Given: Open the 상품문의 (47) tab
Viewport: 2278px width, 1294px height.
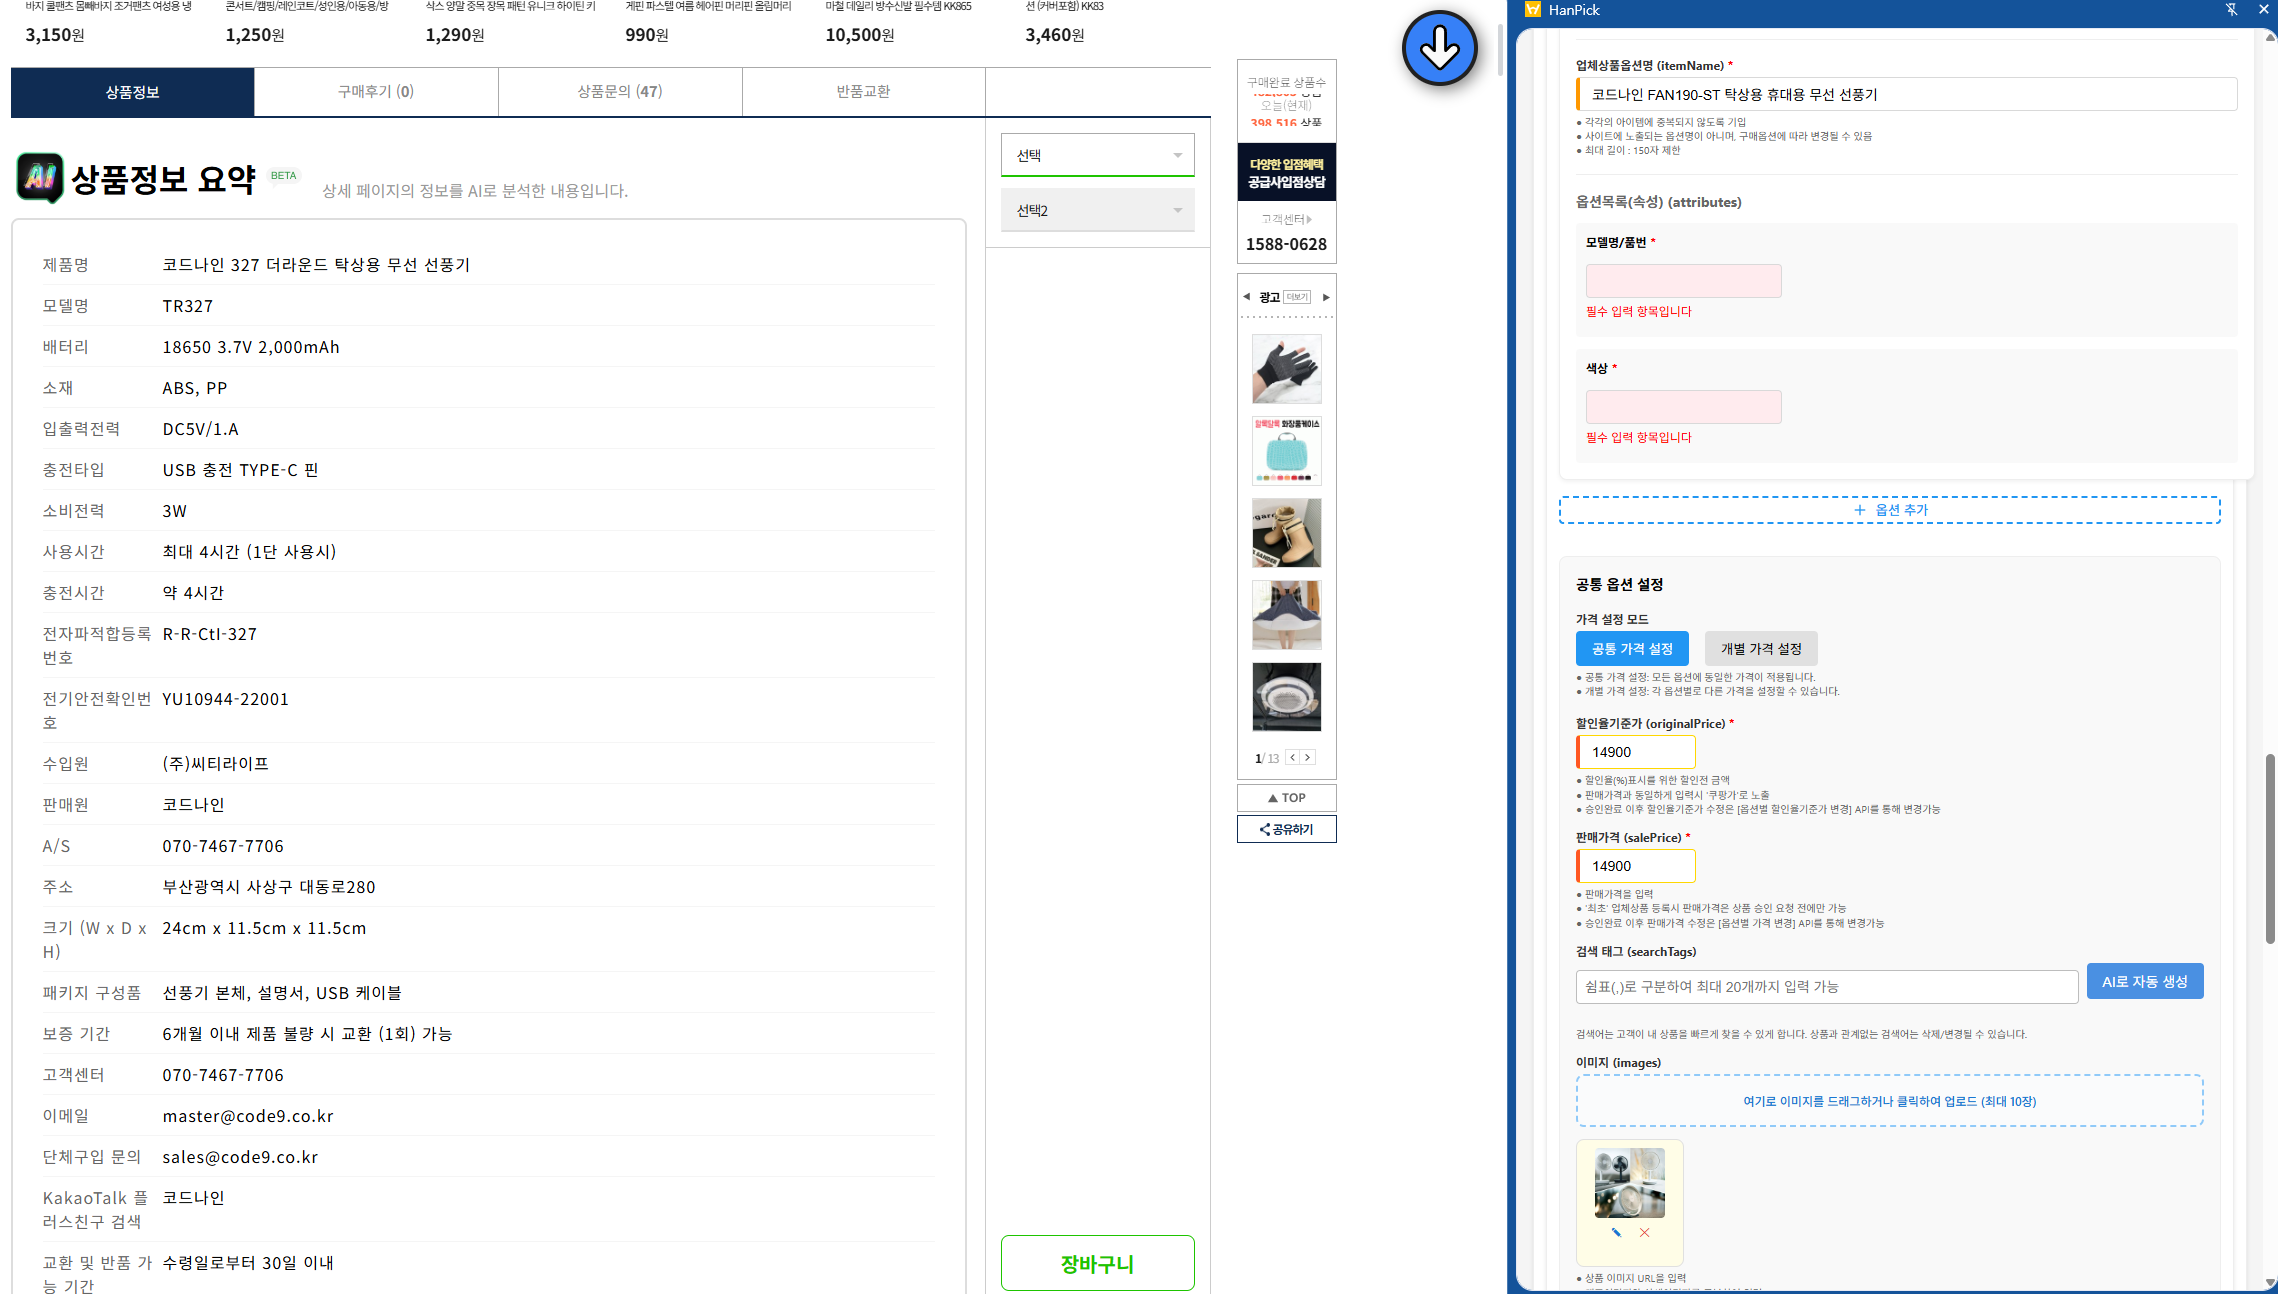Looking at the screenshot, I should pyautogui.click(x=619, y=91).
